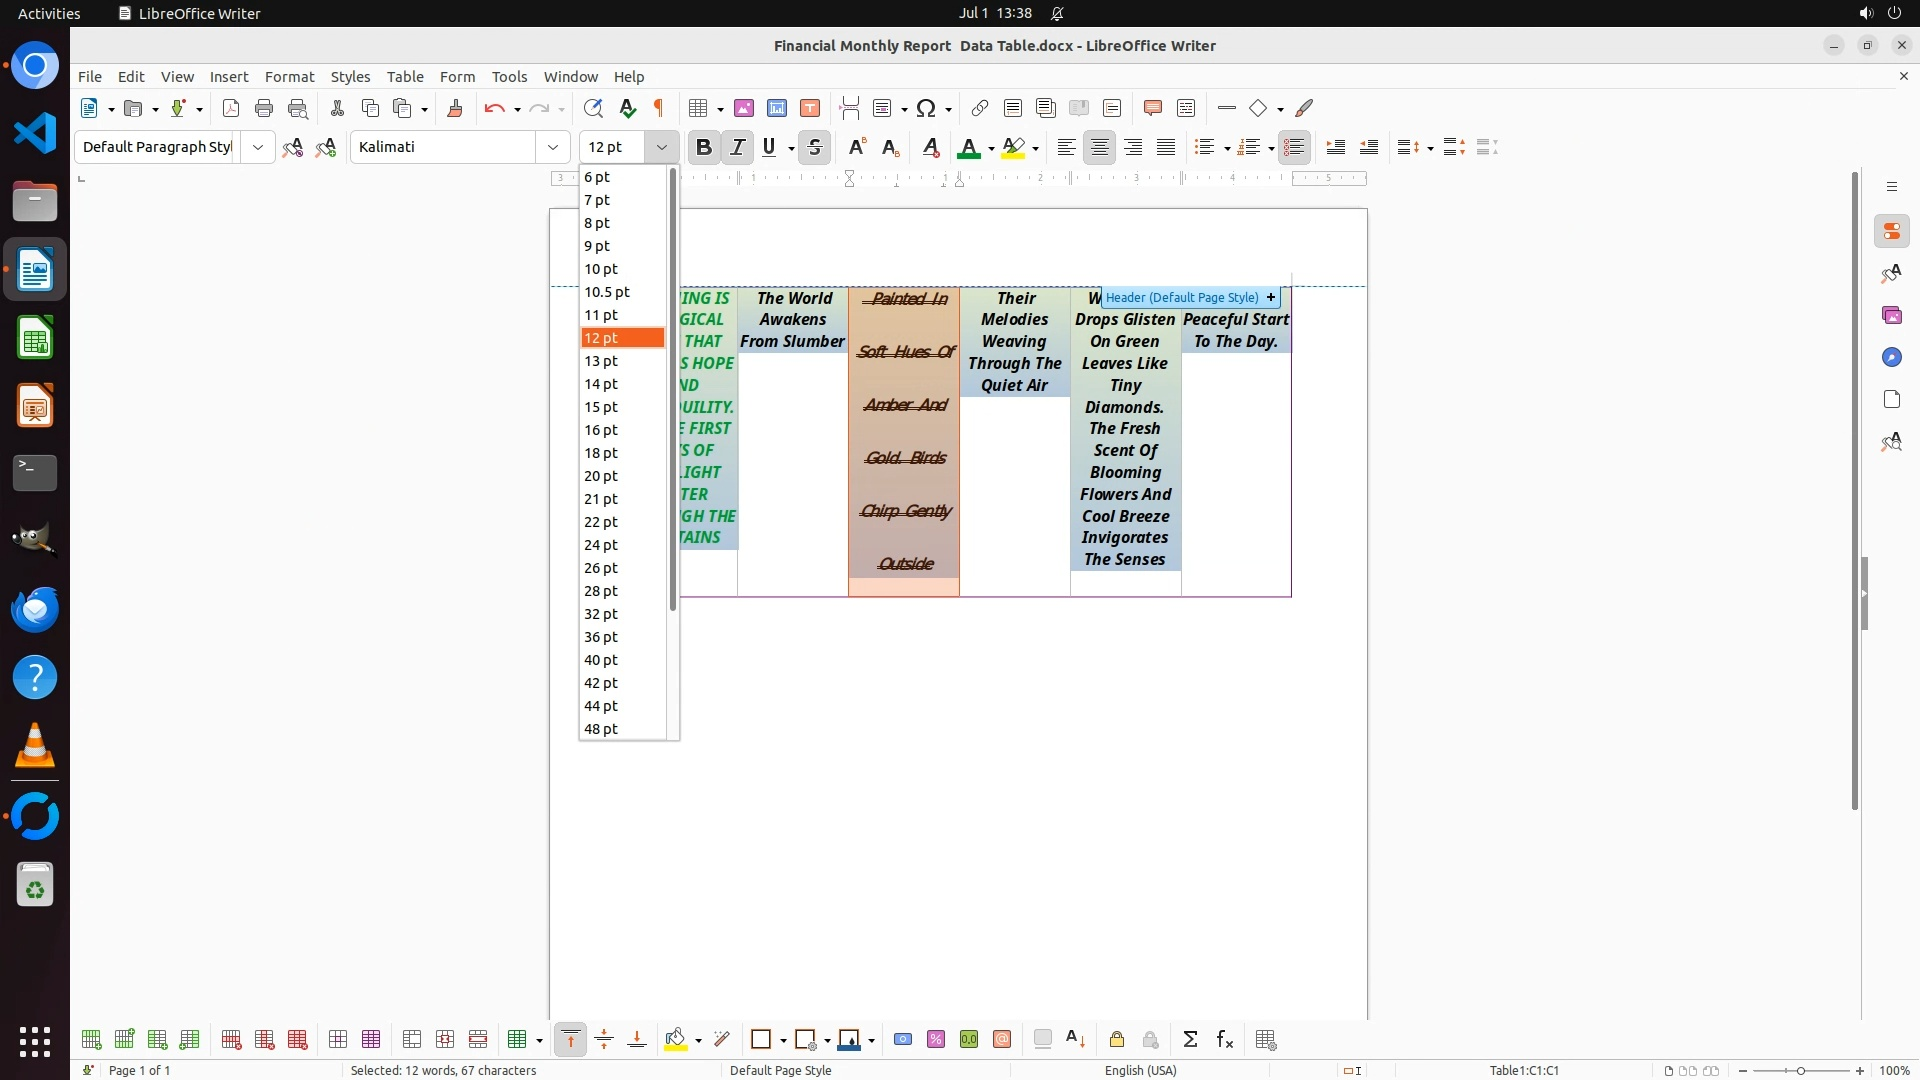
Task: Toggle Bold formatting button
Action: (704, 148)
